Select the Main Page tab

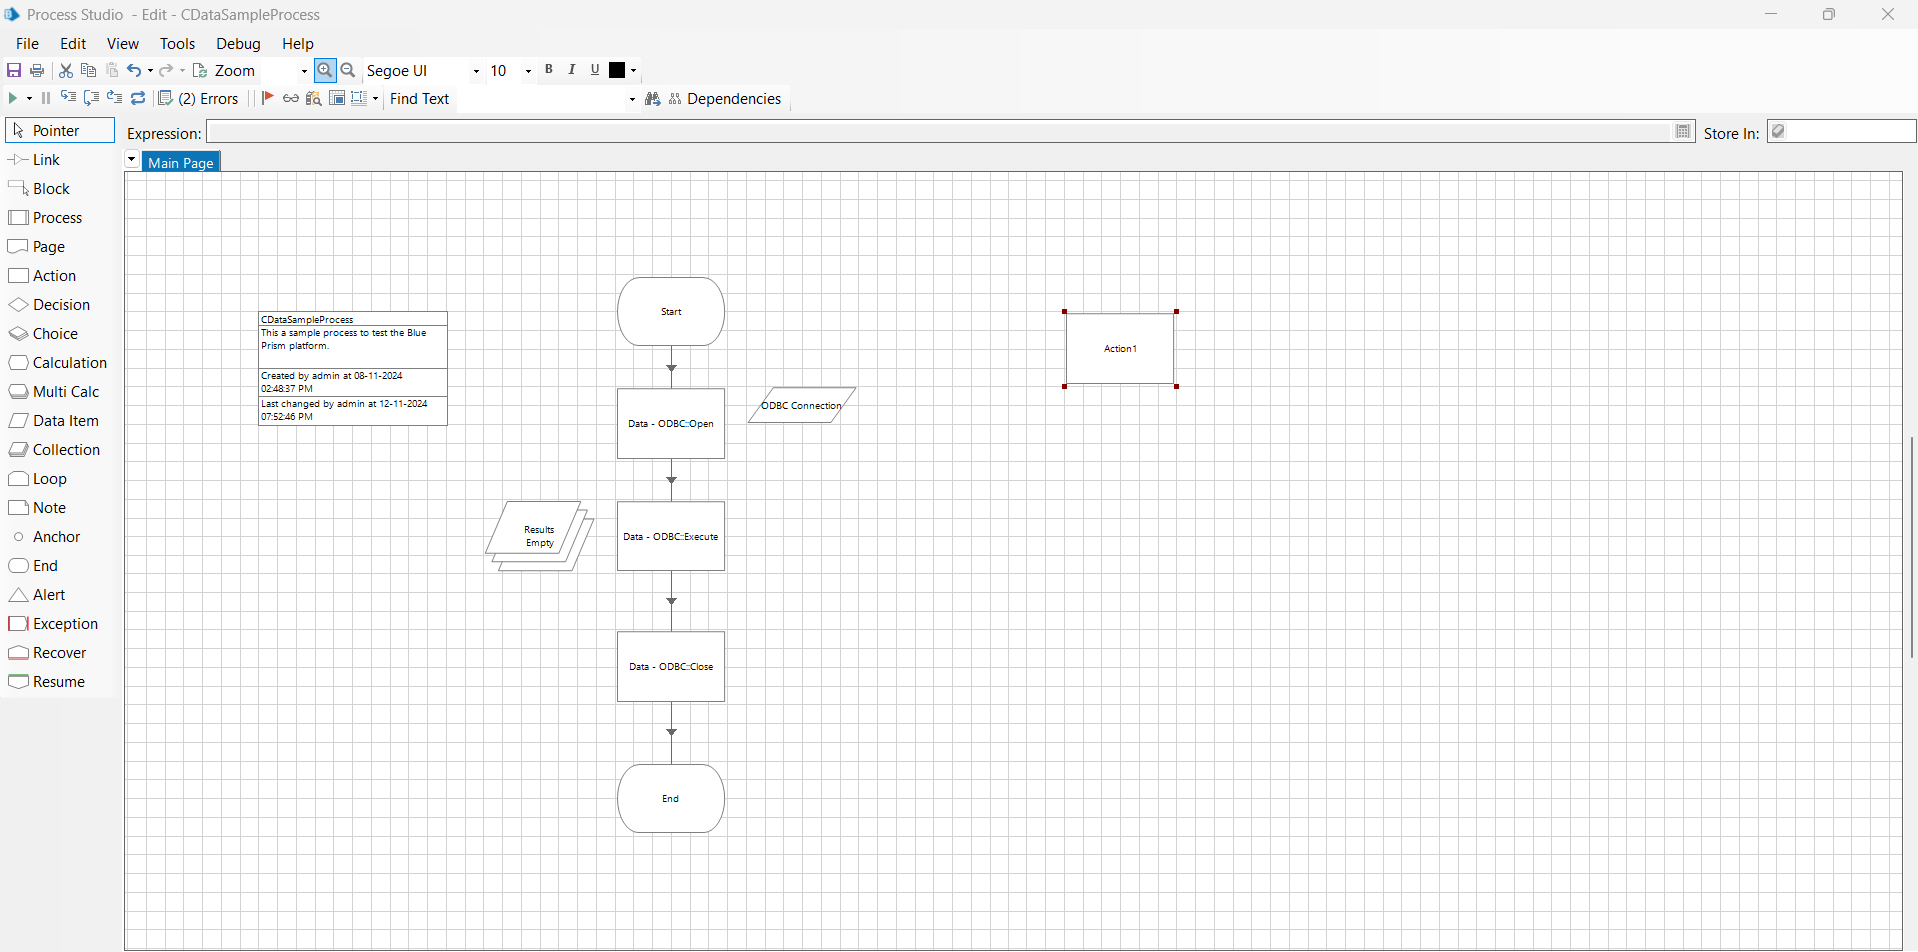181,162
